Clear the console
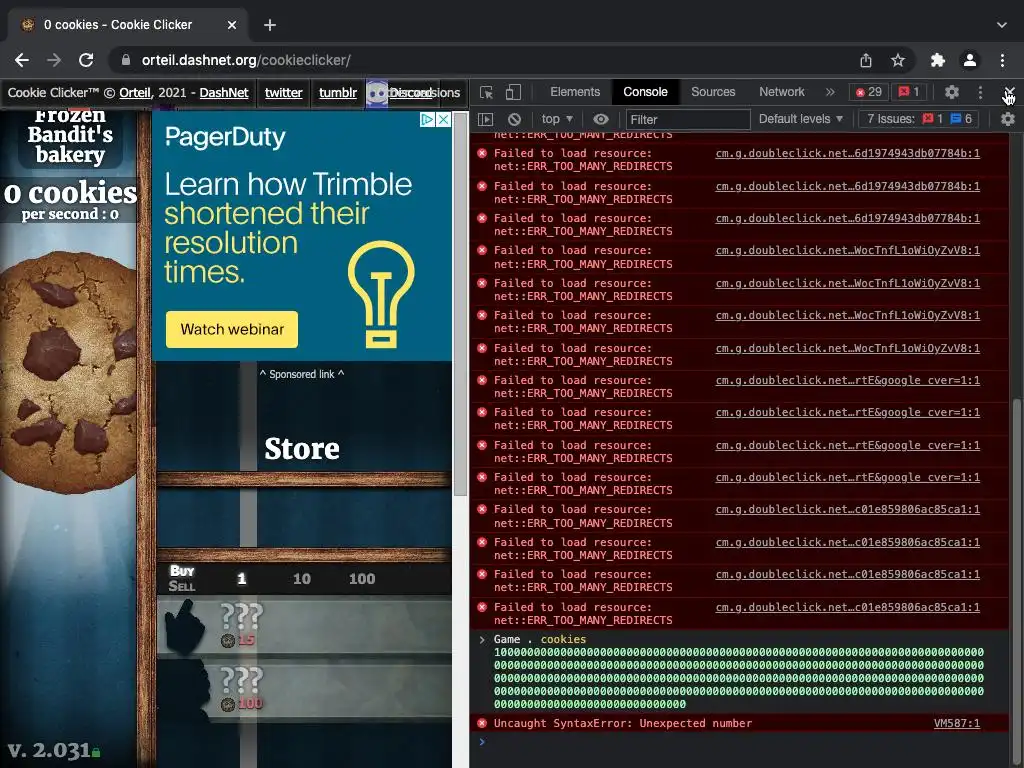The image size is (1024, 768). tap(515, 120)
